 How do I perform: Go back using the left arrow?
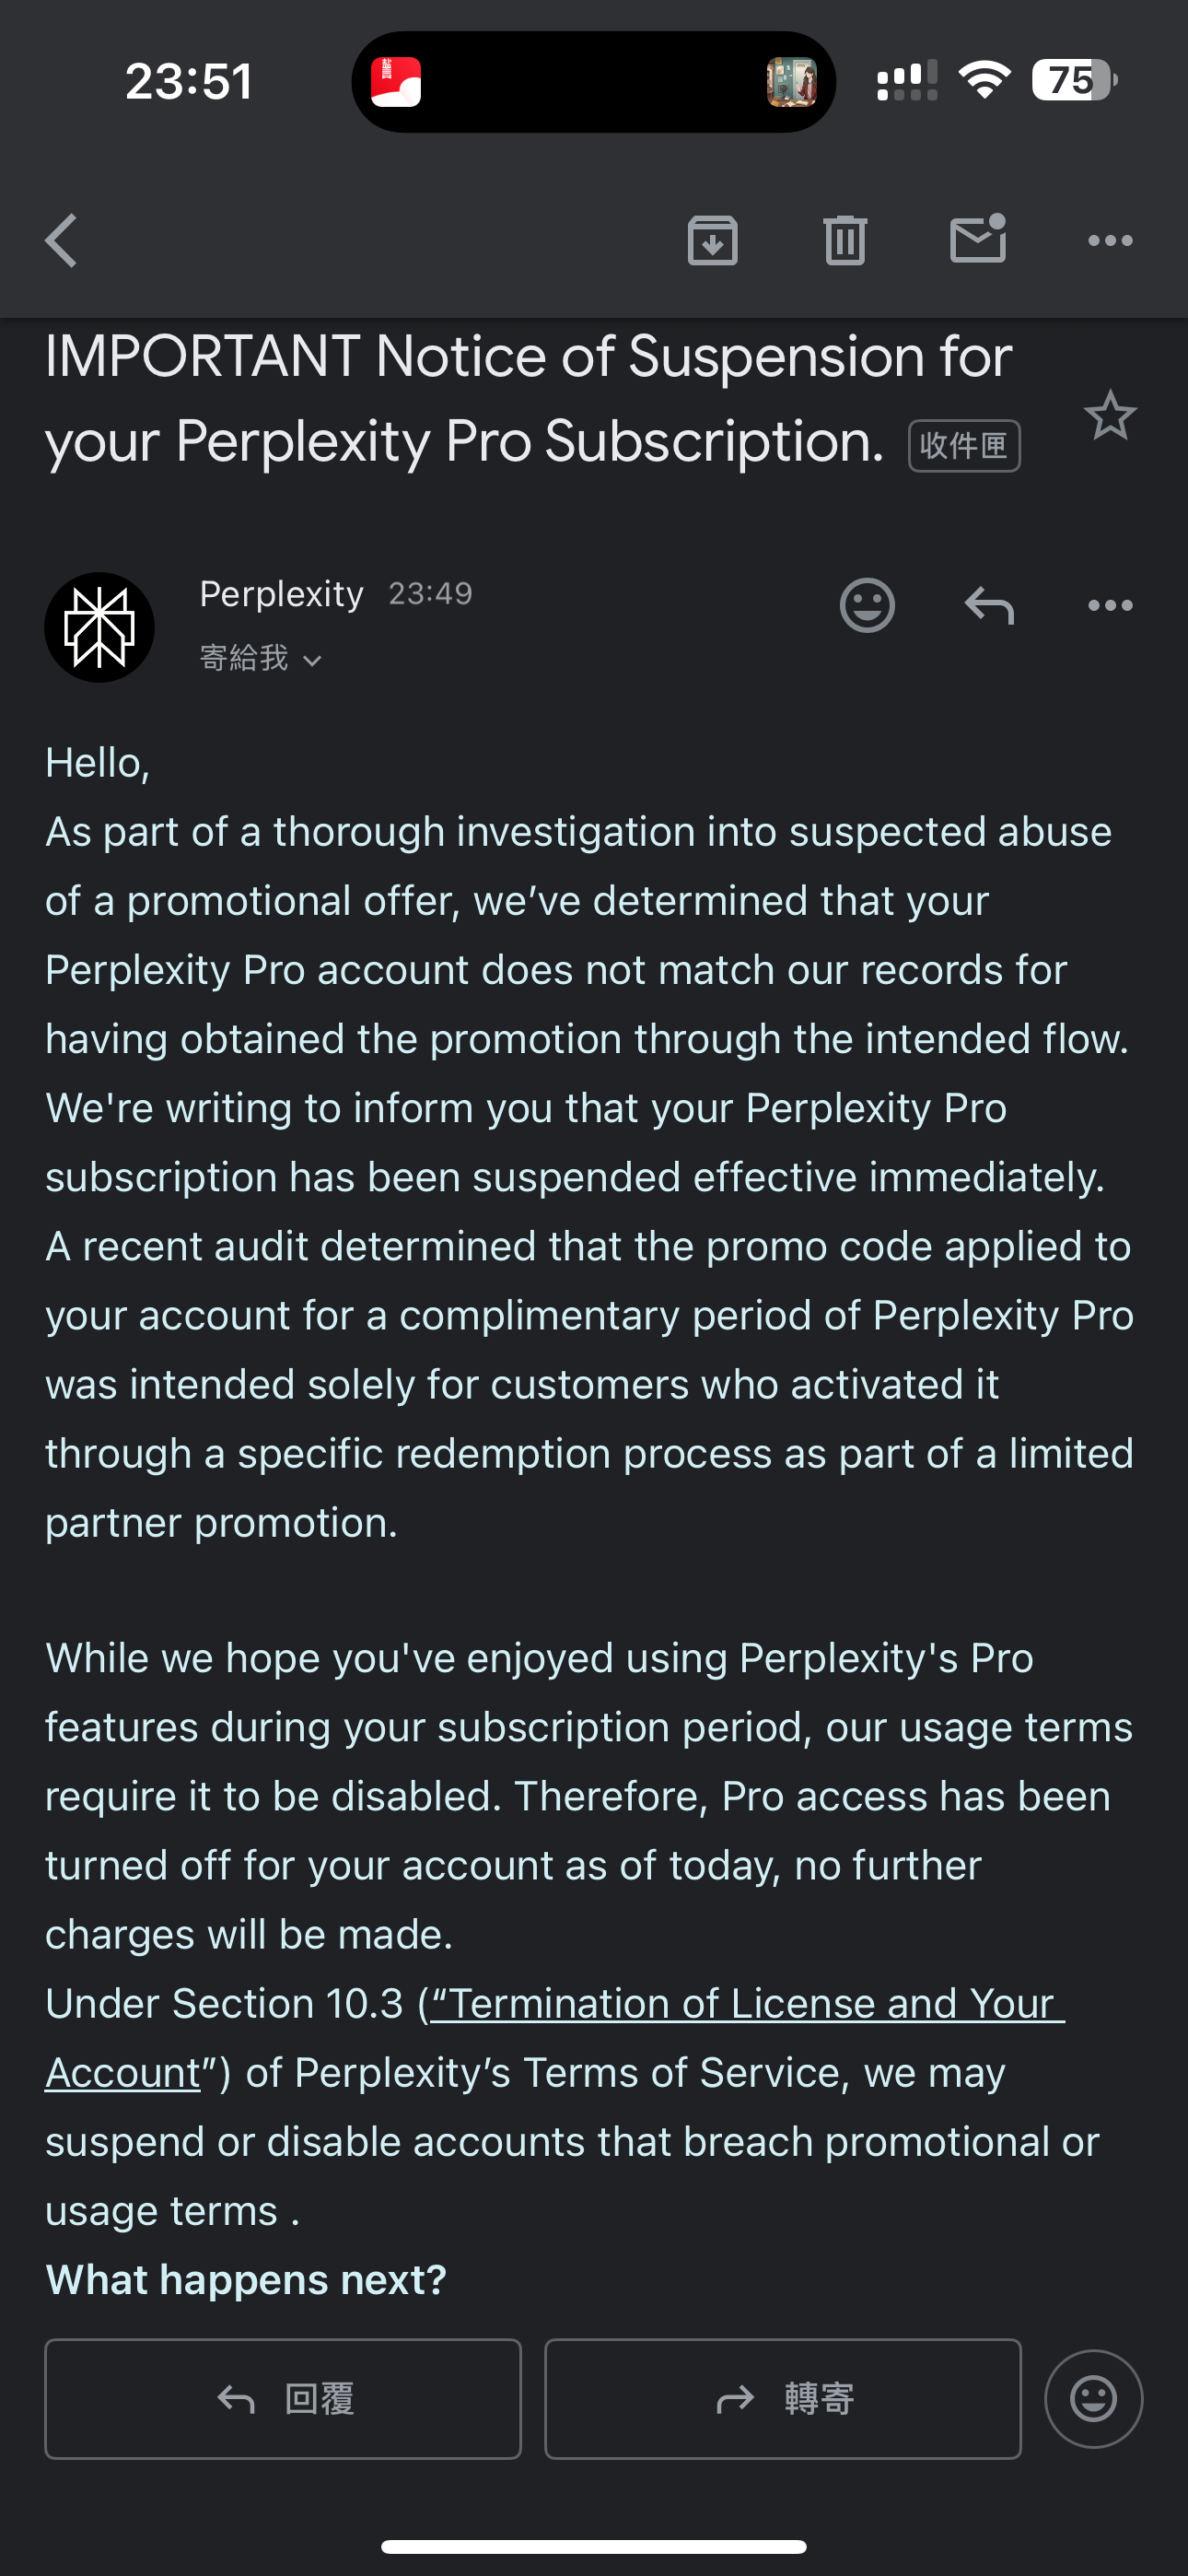[x=61, y=241]
